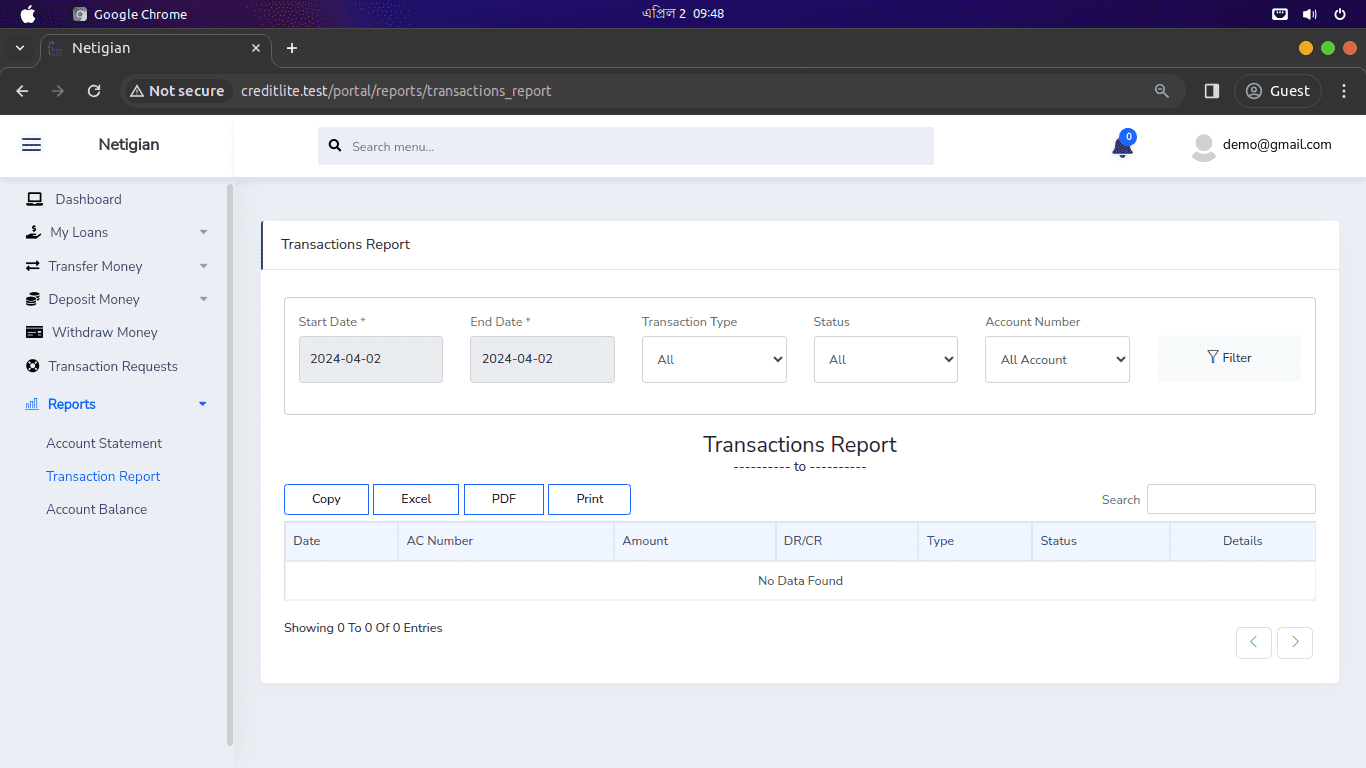Click demo@gmail.com account name

tap(1277, 144)
